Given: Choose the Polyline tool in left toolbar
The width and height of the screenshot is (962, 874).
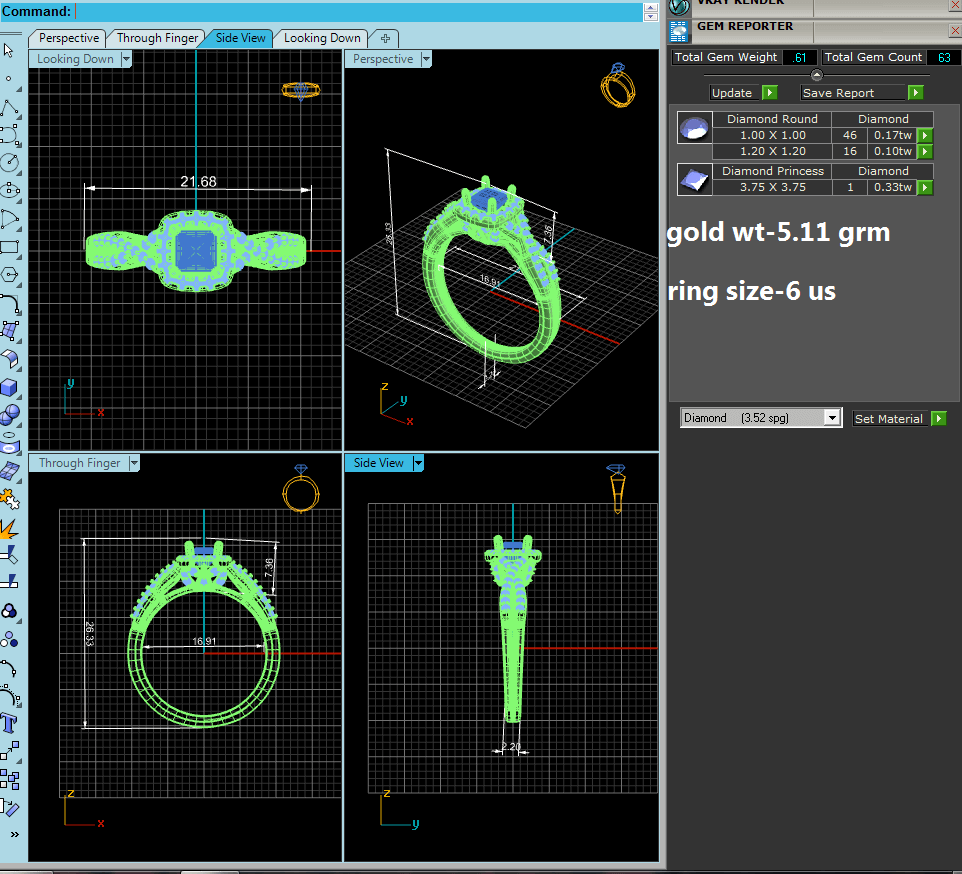Looking at the screenshot, I should [x=9, y=107].
